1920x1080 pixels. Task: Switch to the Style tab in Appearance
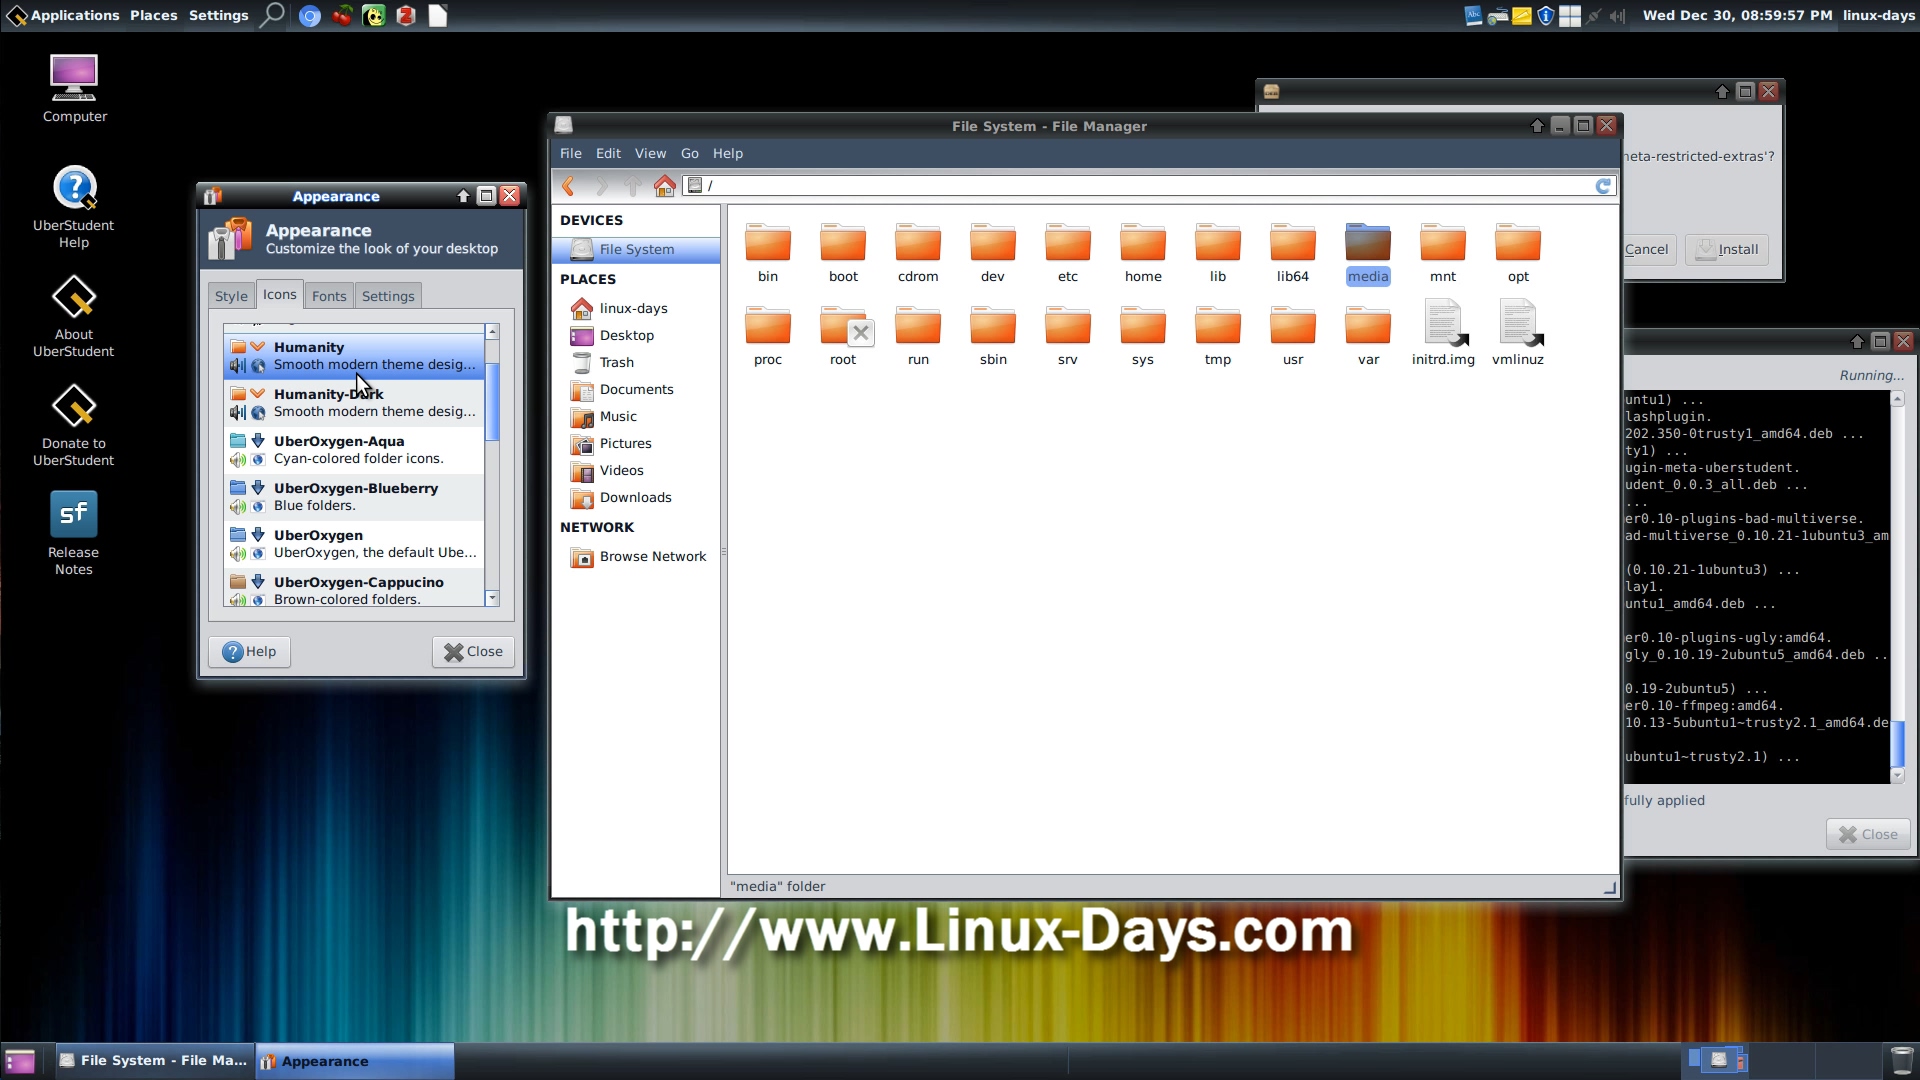(231, 296)
